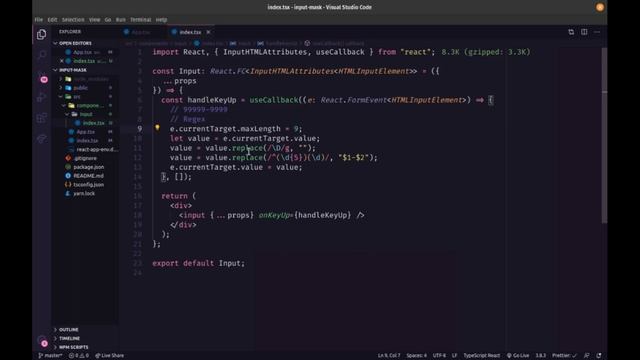Image resolution: width=640 pixels, height=360 pixels.
Task: Click the Prettier status bar indicator
Action: pyautogui.click(x=564, y=356)
